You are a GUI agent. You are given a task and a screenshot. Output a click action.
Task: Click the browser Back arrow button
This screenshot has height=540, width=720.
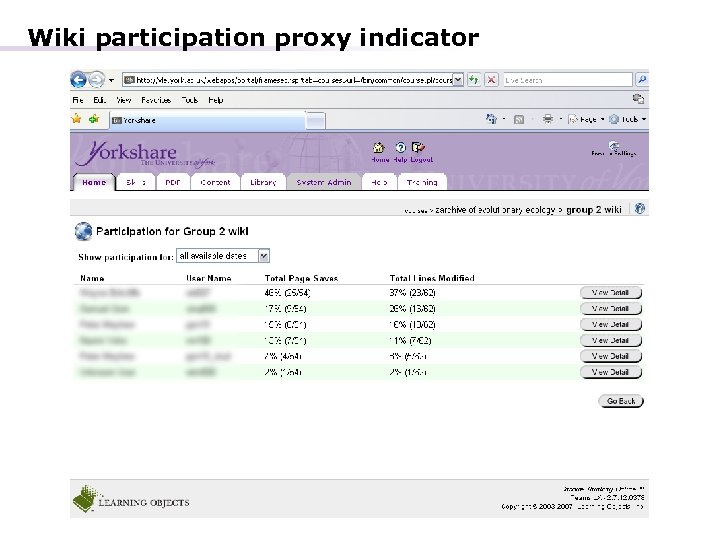(x=79, y=80)
